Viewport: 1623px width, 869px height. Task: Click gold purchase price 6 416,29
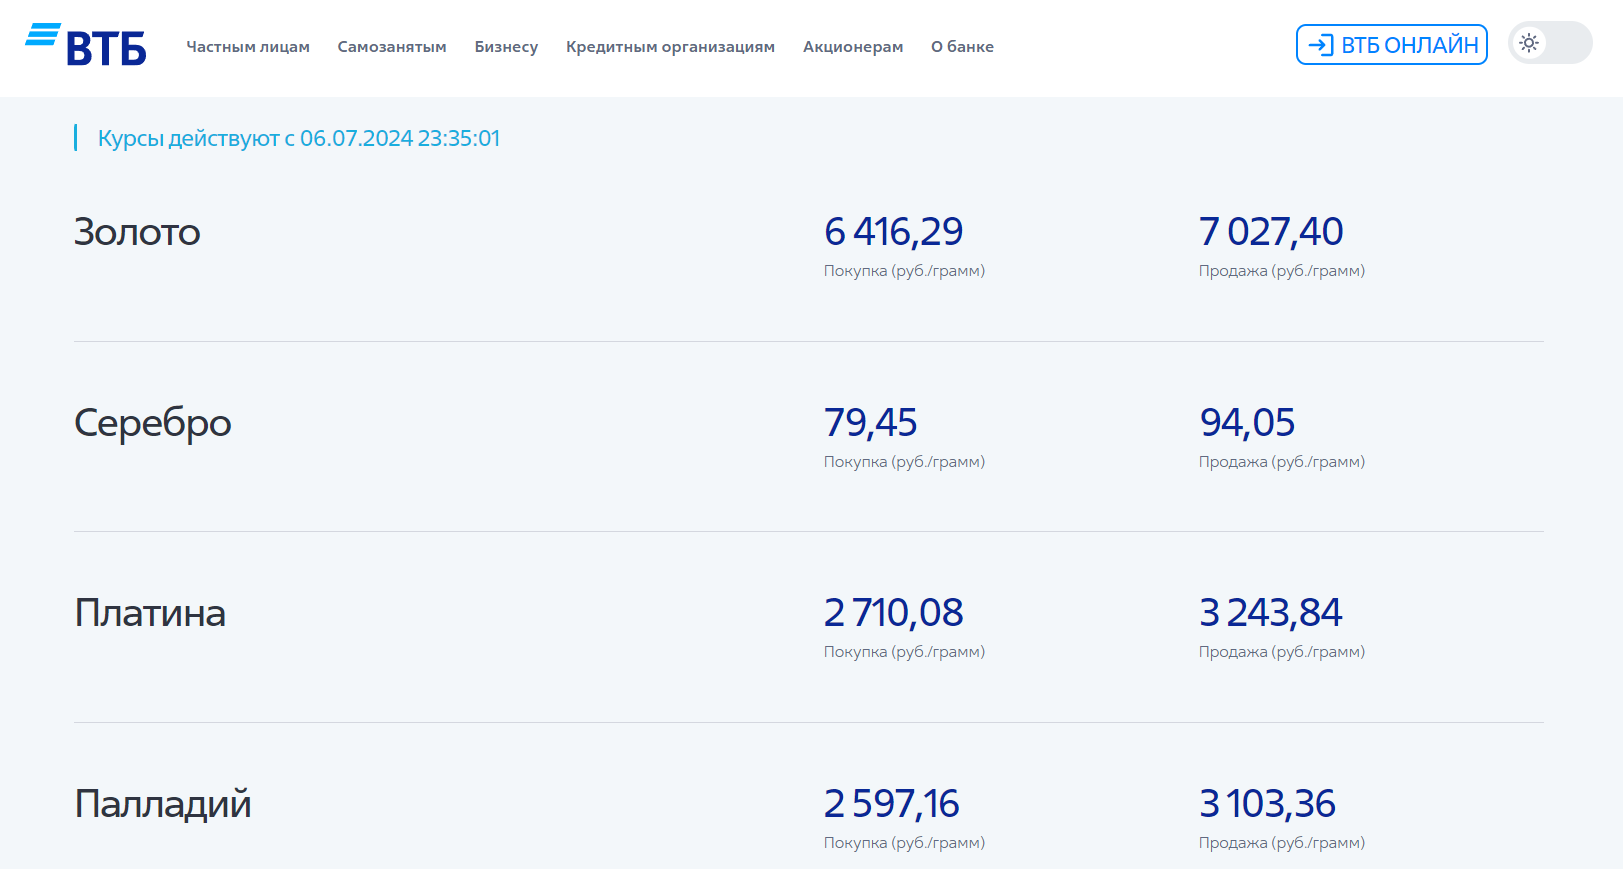893,232
